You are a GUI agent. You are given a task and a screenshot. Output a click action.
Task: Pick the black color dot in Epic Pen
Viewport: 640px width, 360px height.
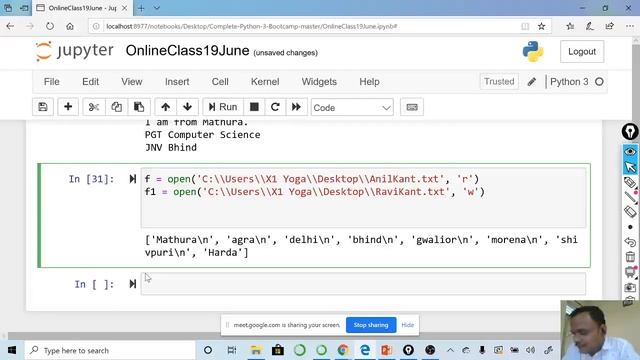click(x=630, y=227)
